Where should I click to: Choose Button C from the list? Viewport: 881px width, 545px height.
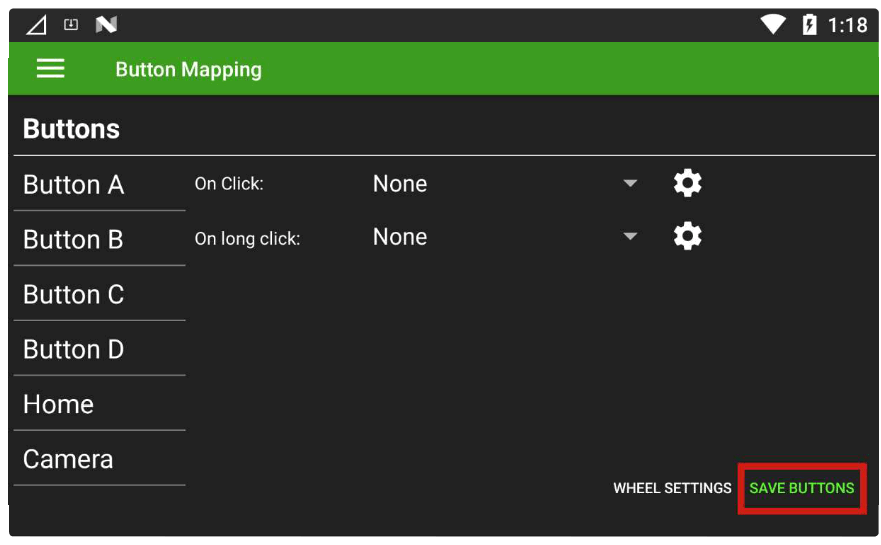[x=74, y=295]
